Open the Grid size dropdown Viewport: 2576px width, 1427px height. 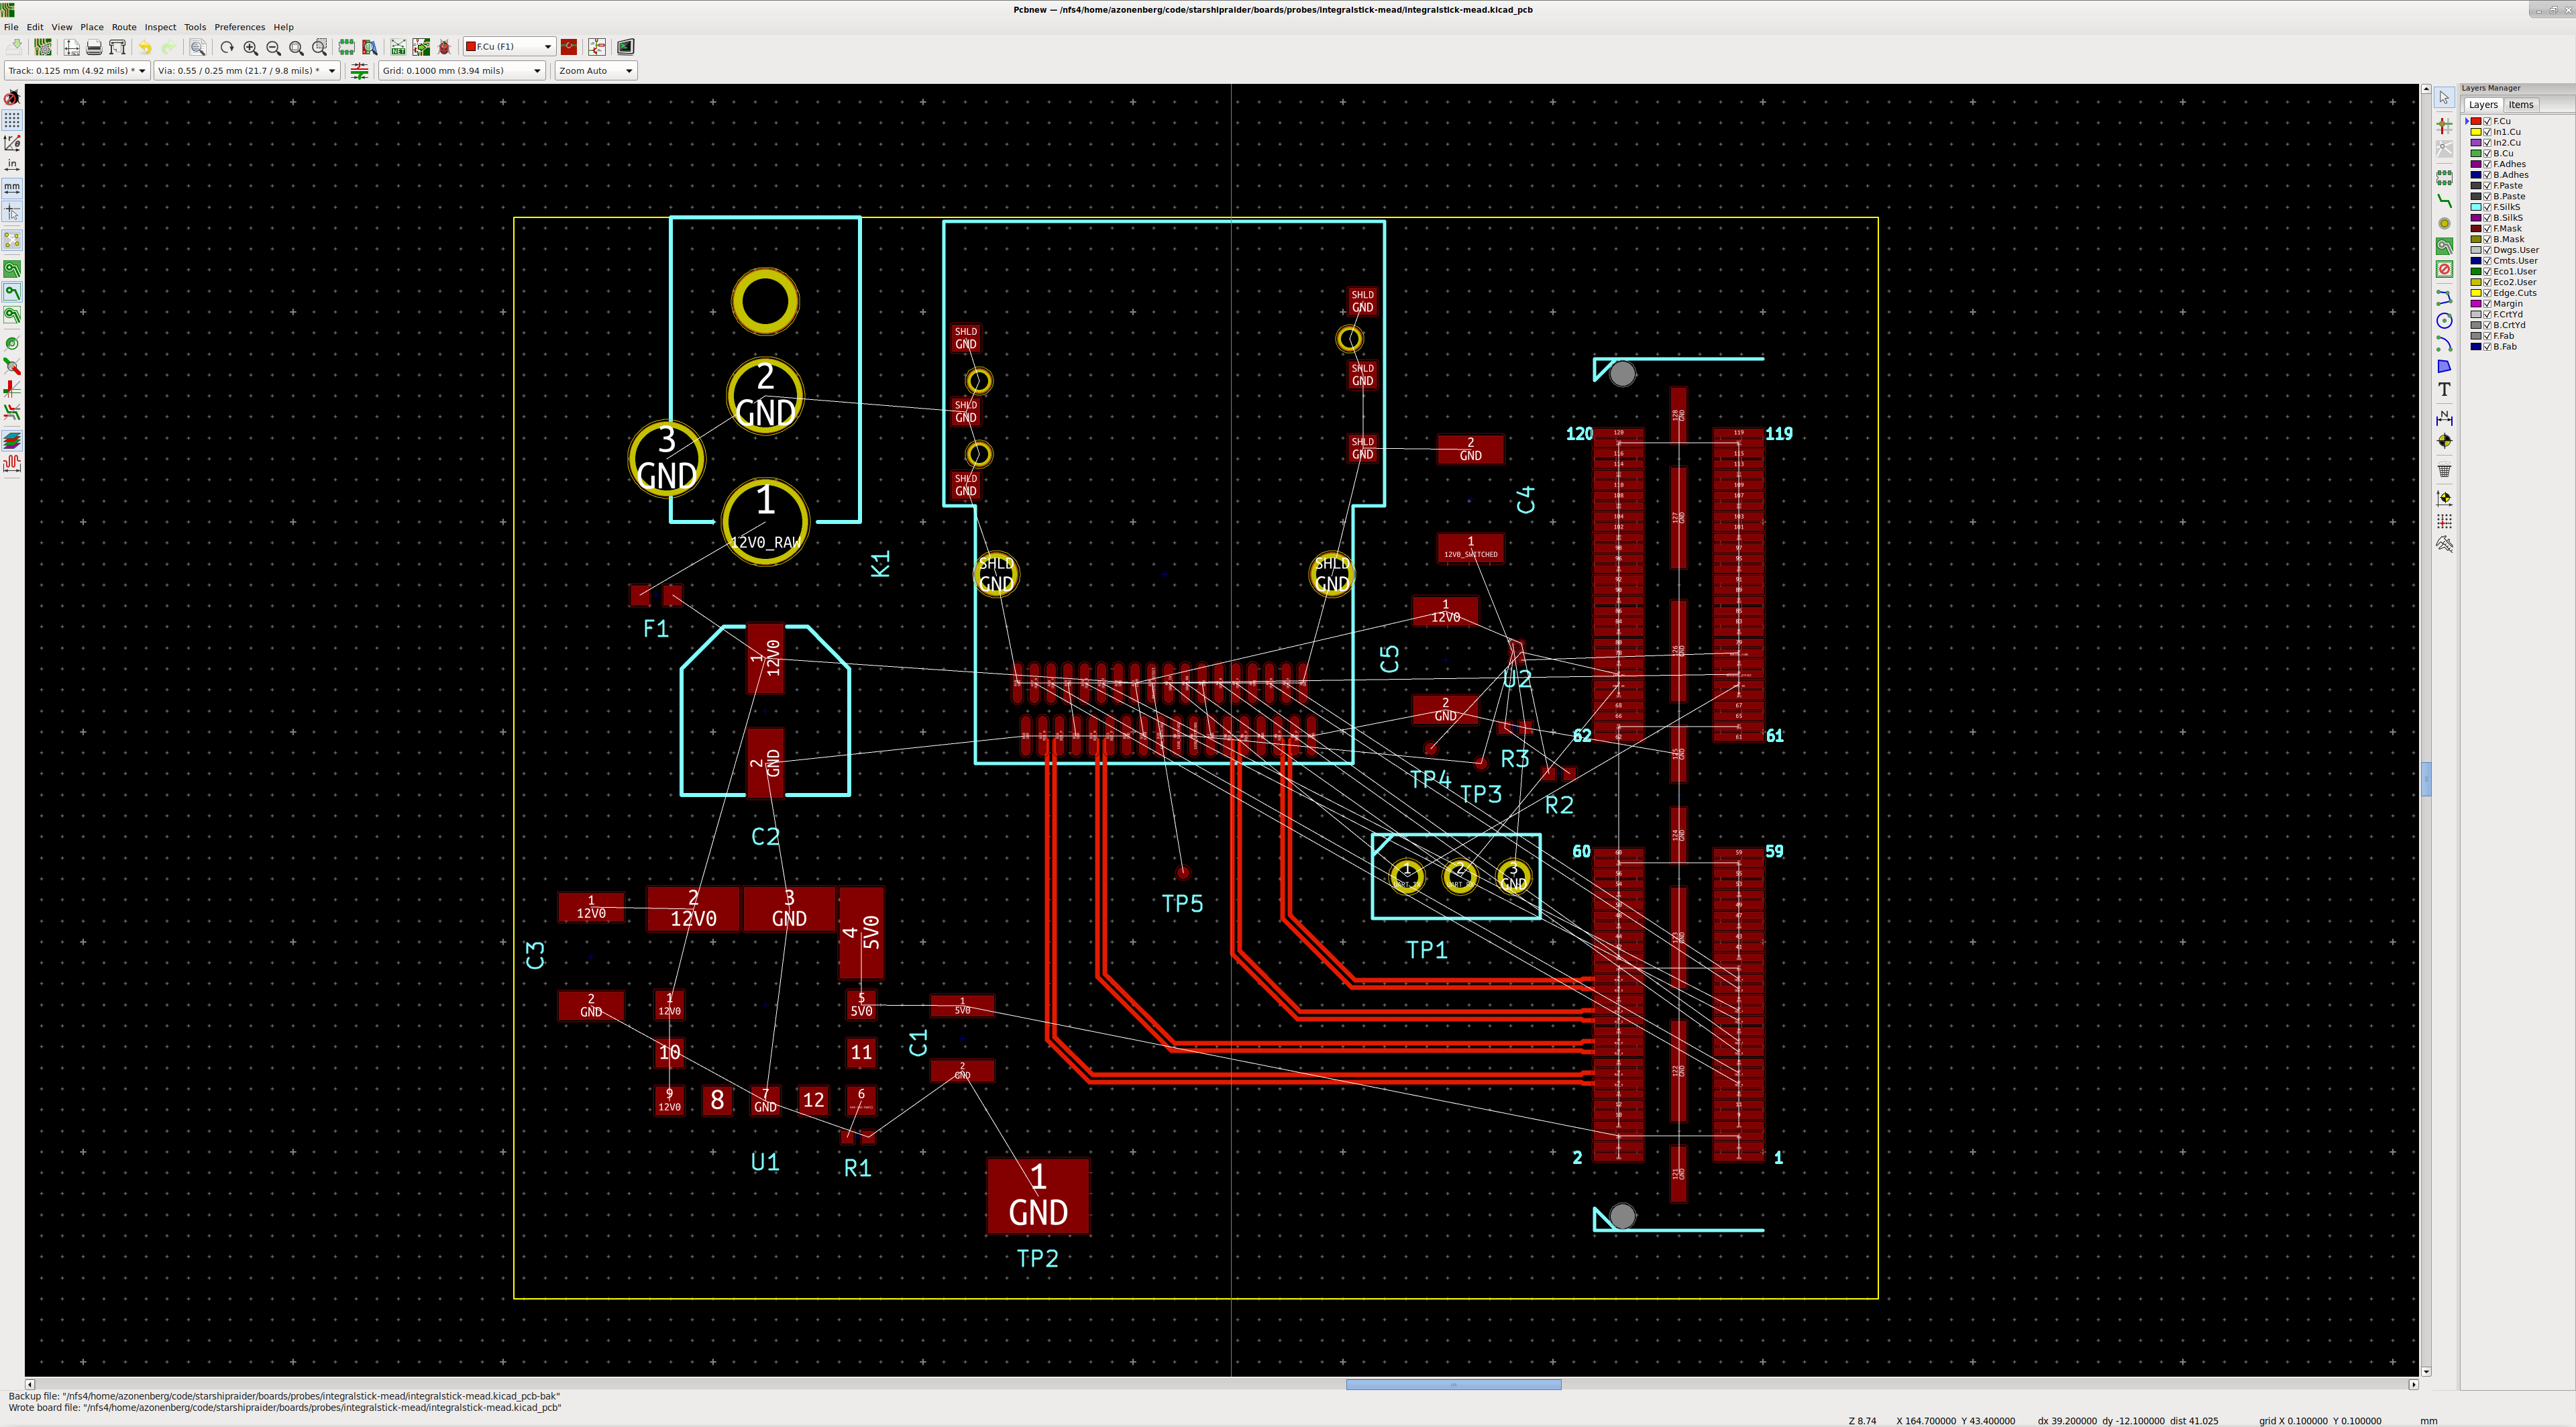tap(462, 70)
